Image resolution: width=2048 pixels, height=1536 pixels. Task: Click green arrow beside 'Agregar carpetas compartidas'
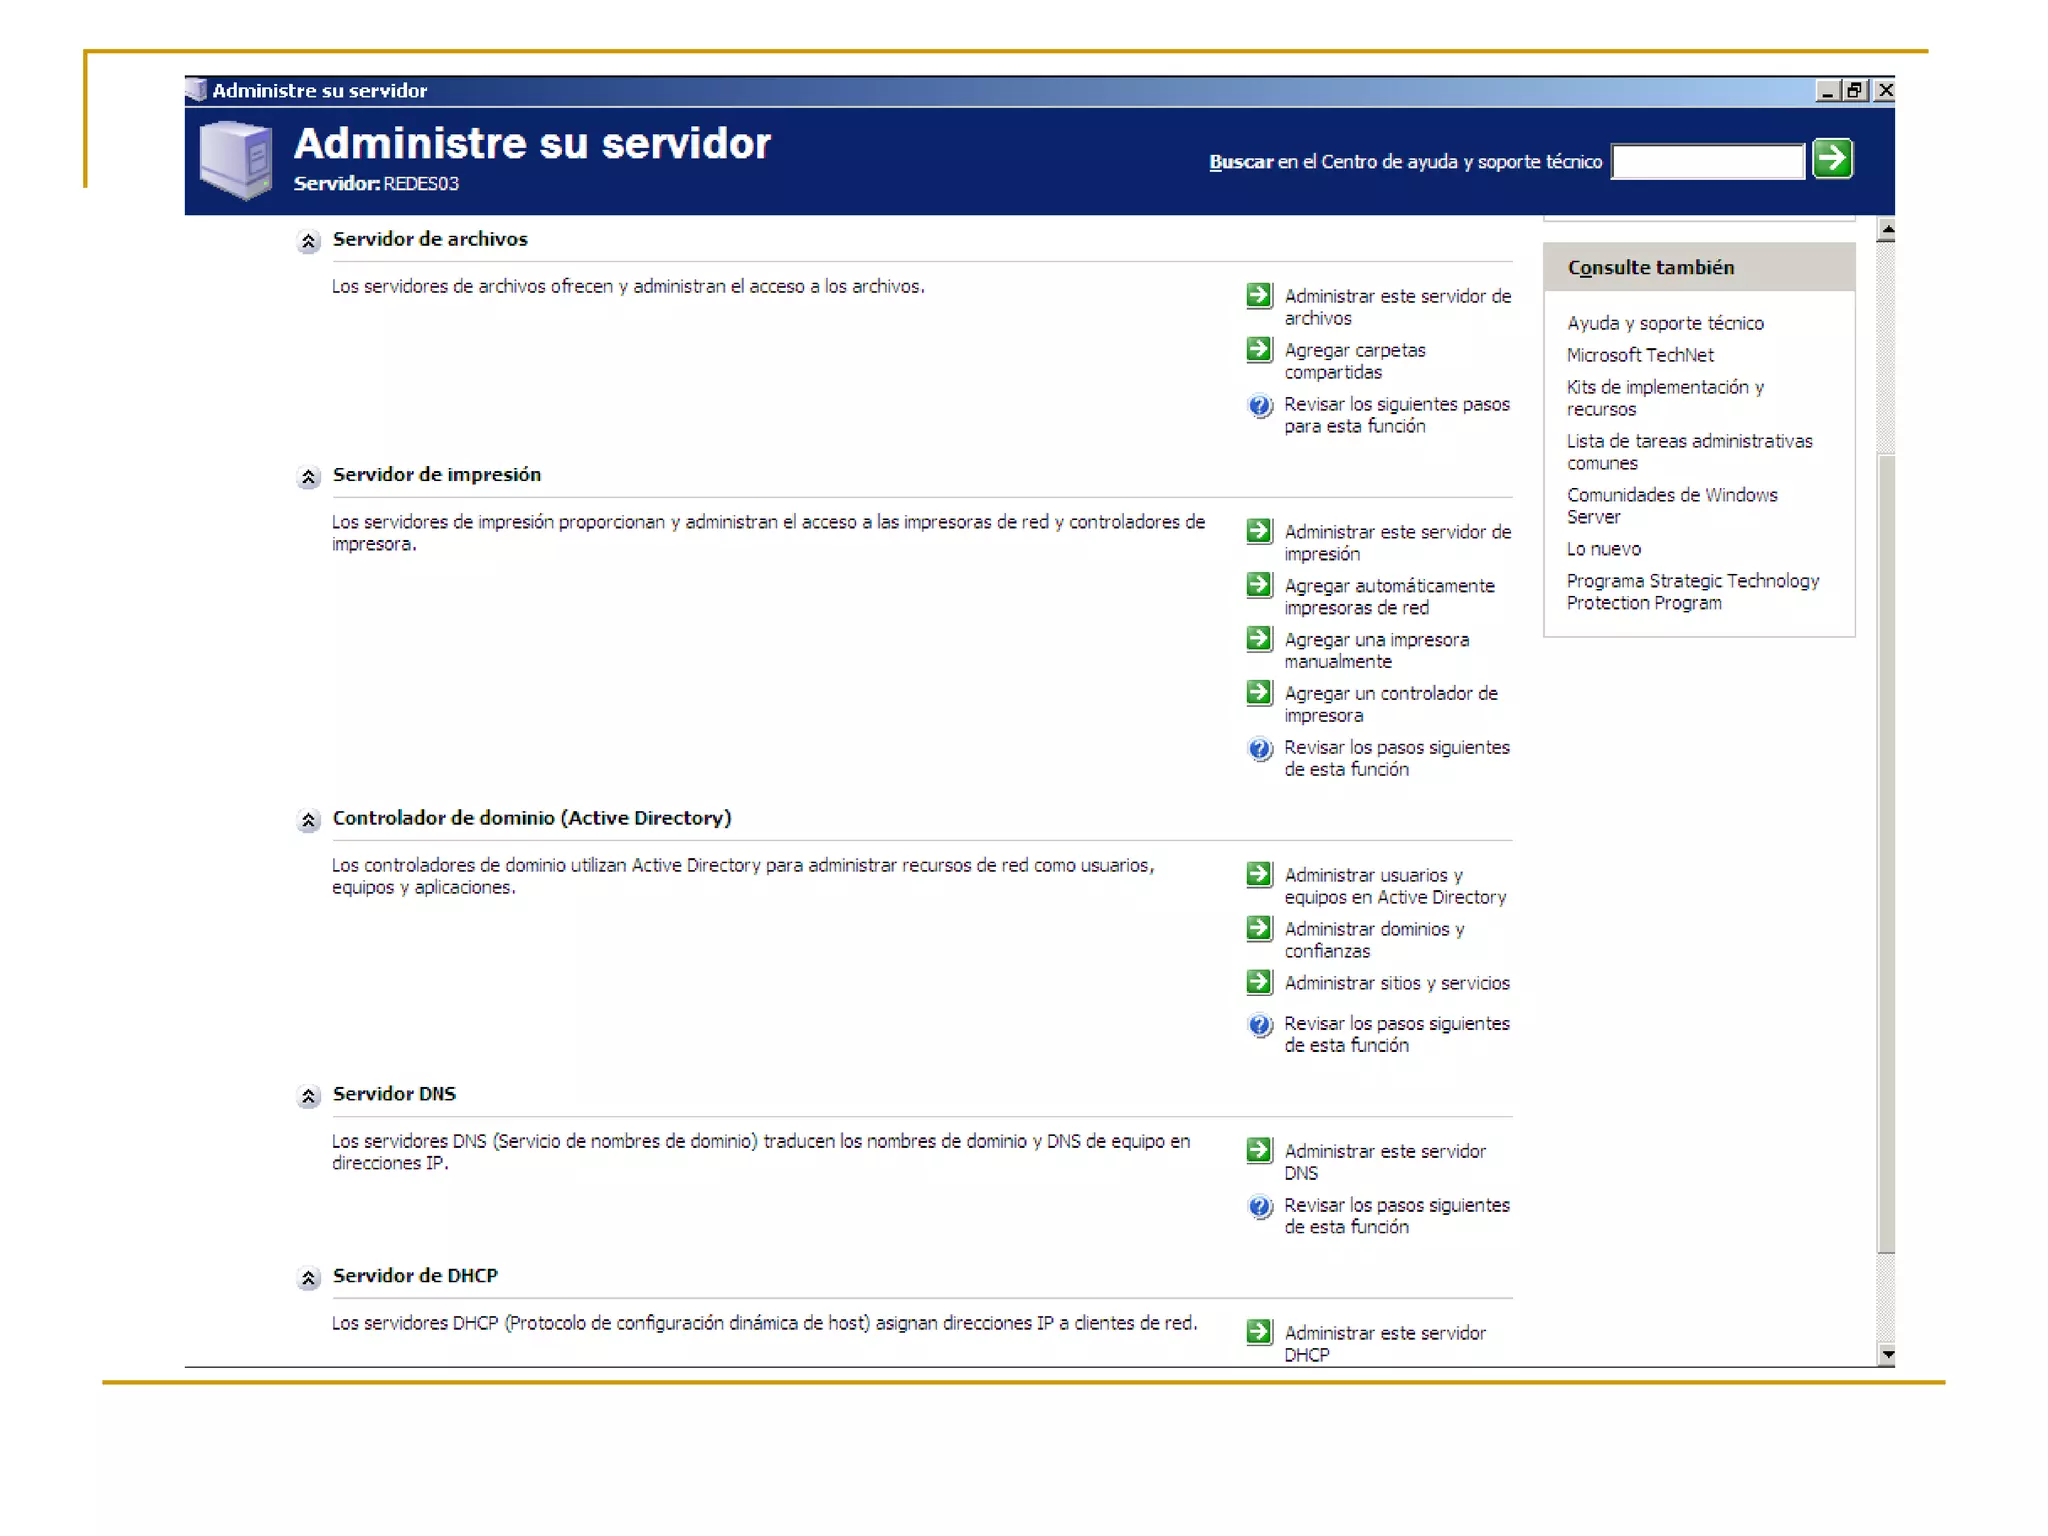[x=1259, y=350]
